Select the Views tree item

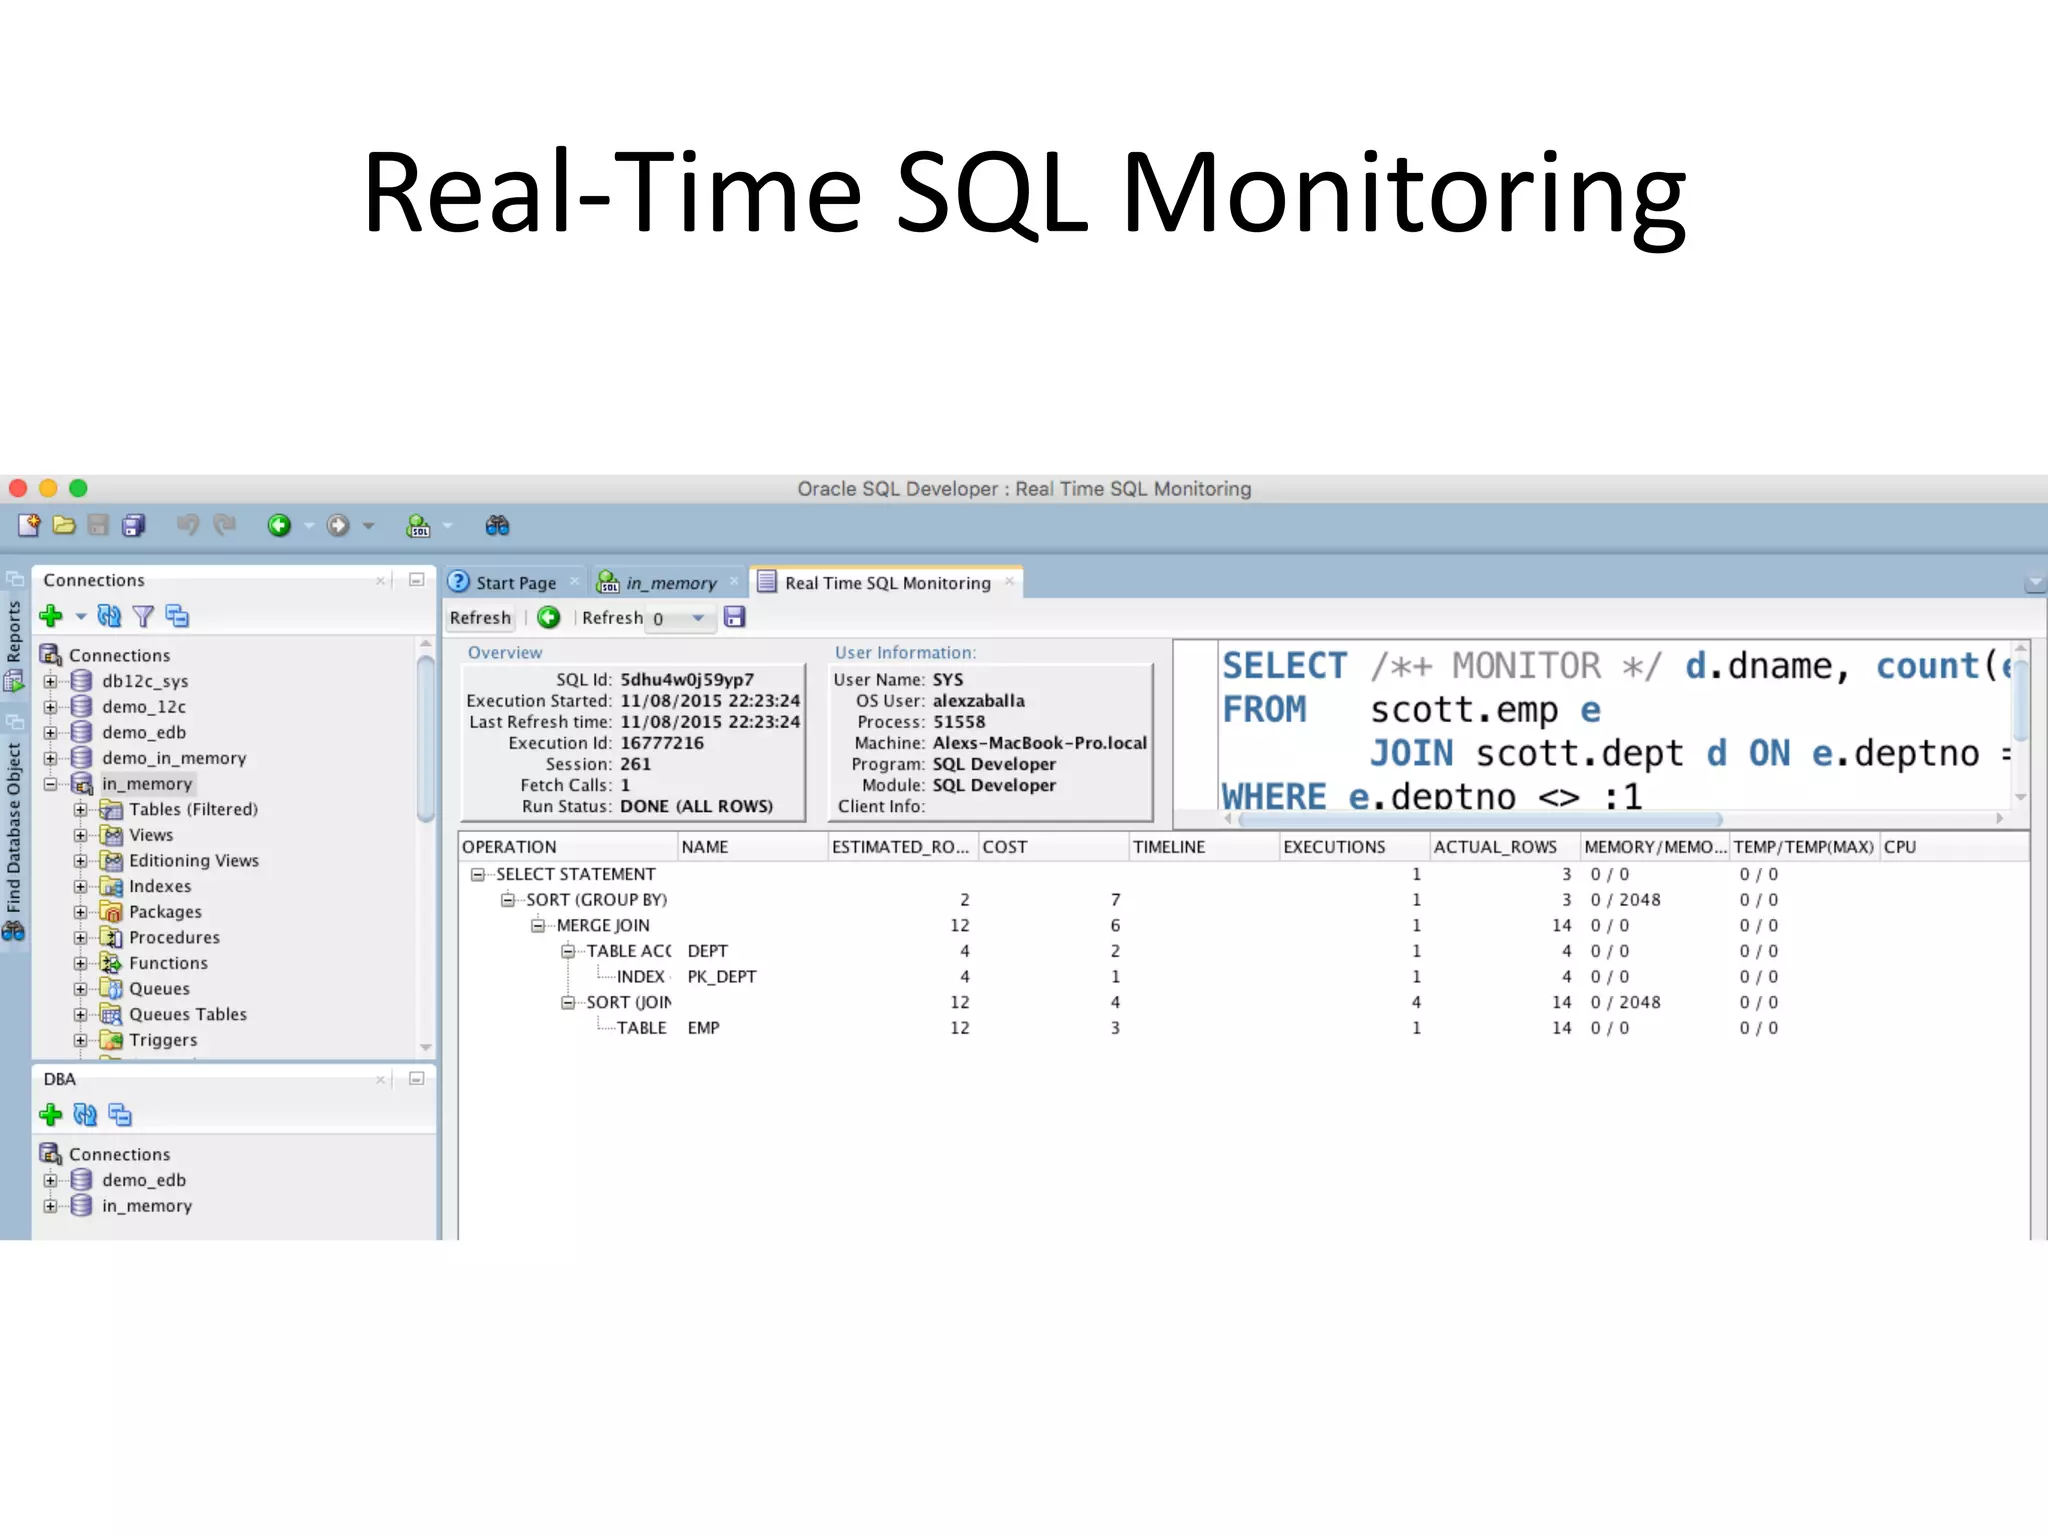(x=151, y=835)
